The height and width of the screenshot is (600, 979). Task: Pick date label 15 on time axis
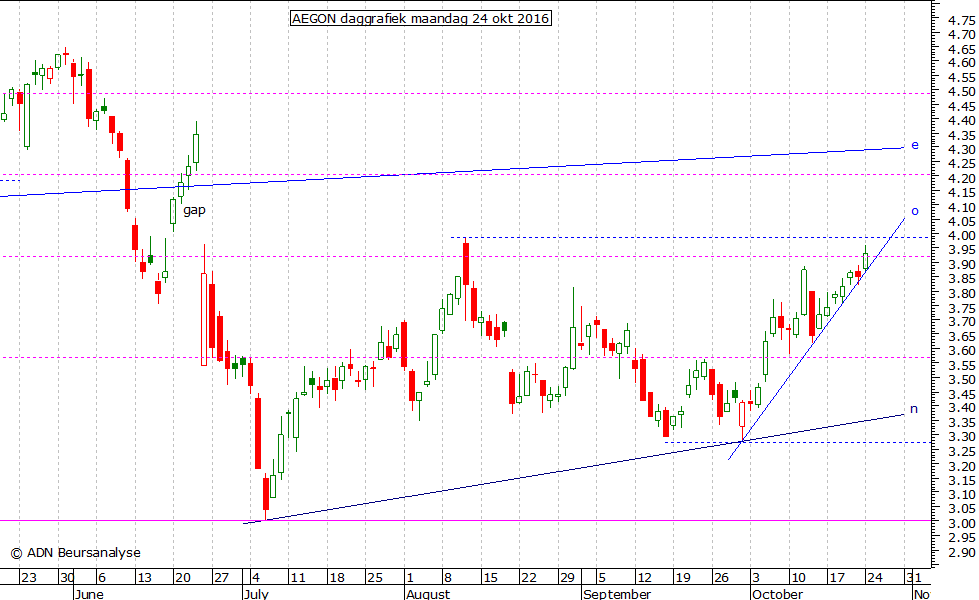click(x=490, y=578)
